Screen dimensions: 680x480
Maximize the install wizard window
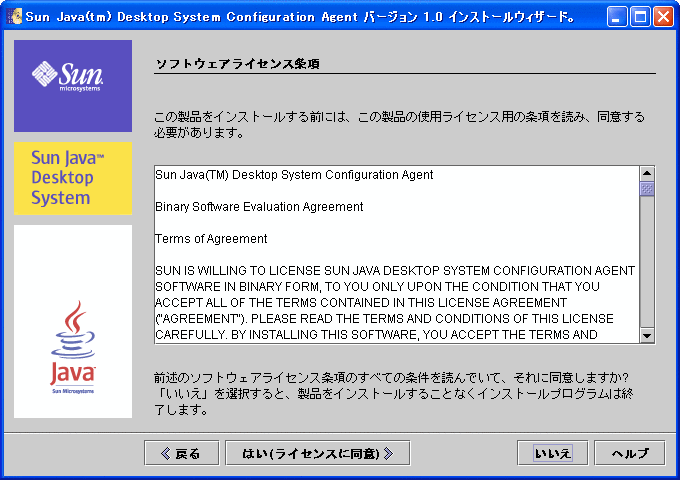pos(640,17)
